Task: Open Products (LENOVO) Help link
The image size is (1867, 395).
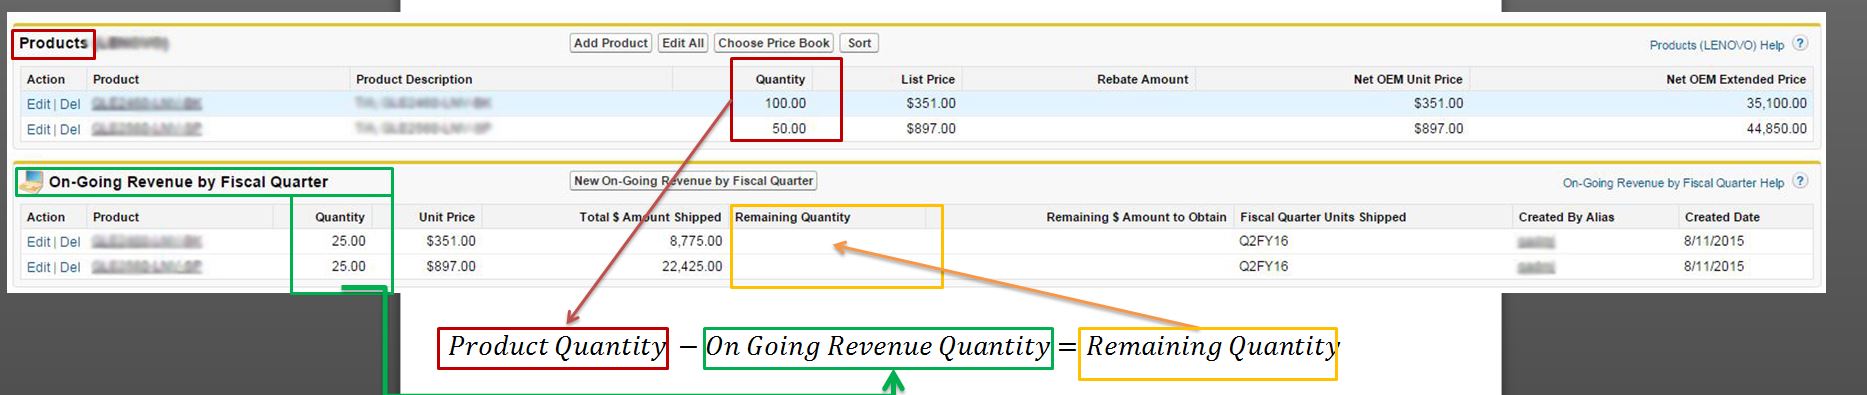Action: (1717, 45)
